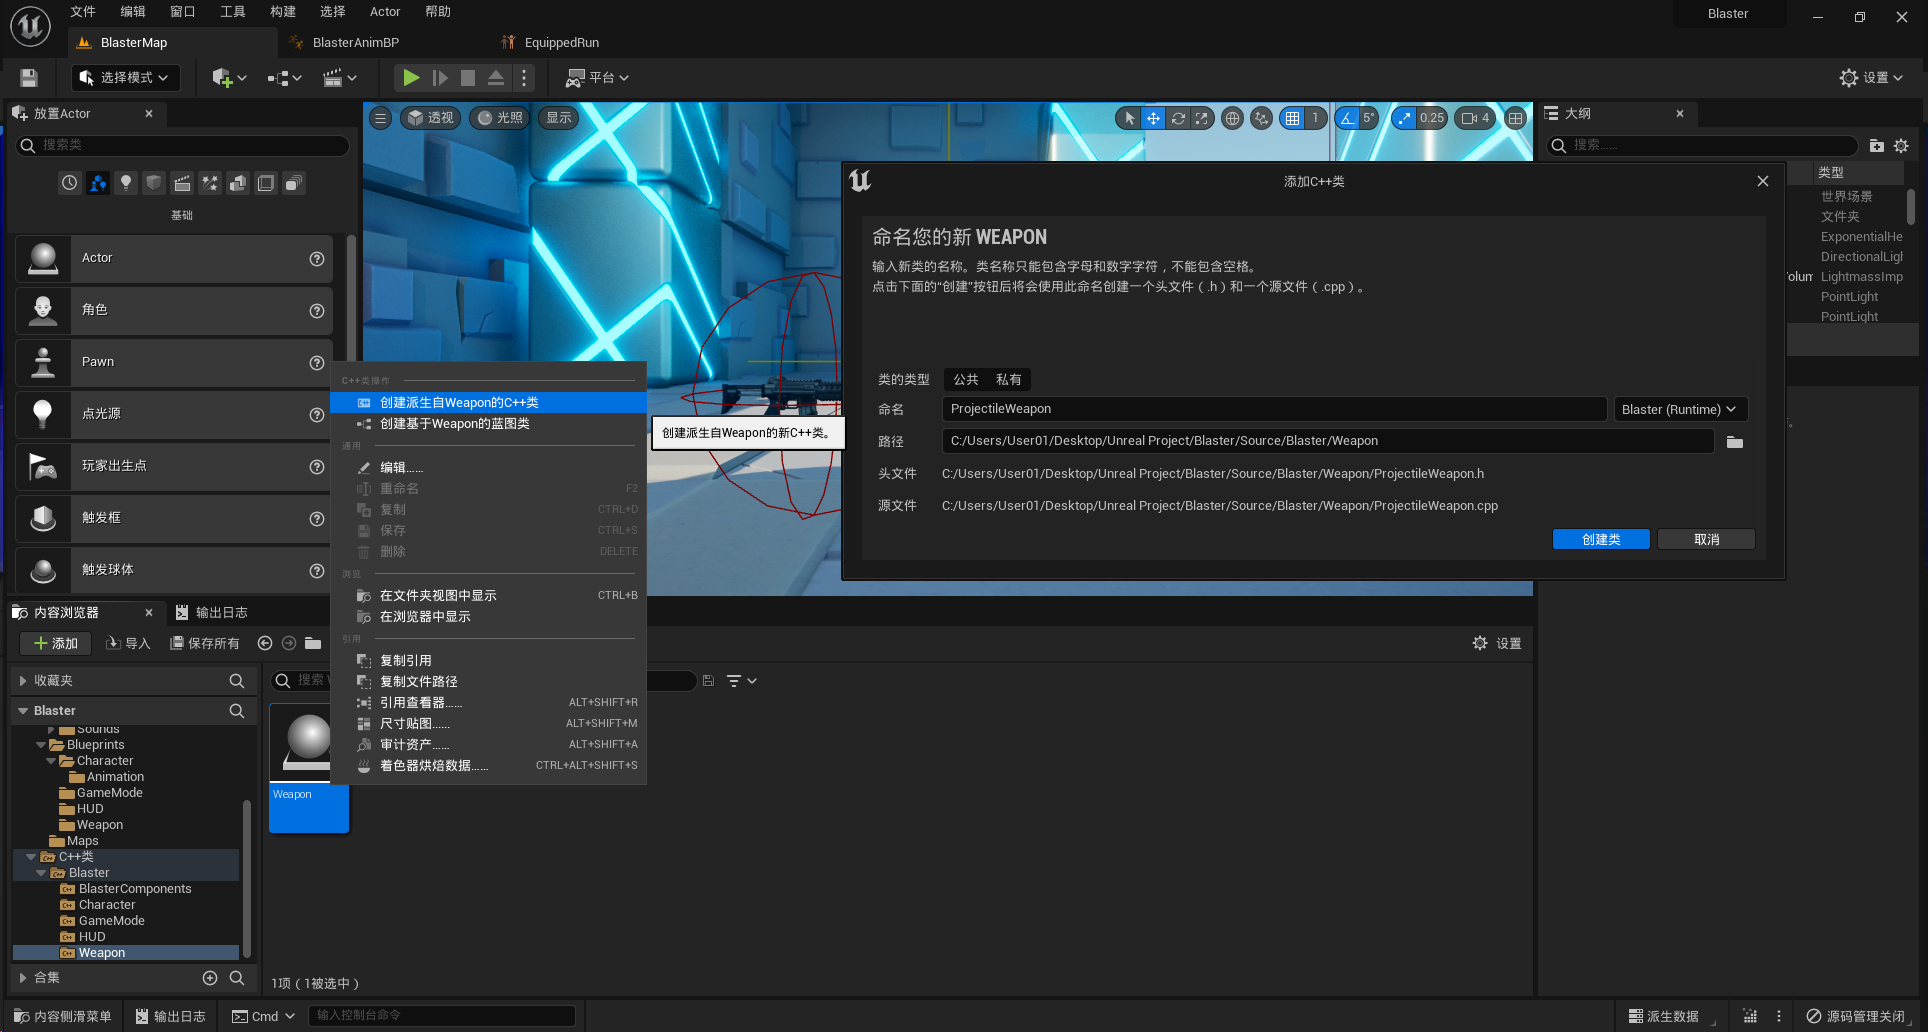Open play options three-dot menu
This screenshot has height=1032, width=1928.
pos(524,77)
